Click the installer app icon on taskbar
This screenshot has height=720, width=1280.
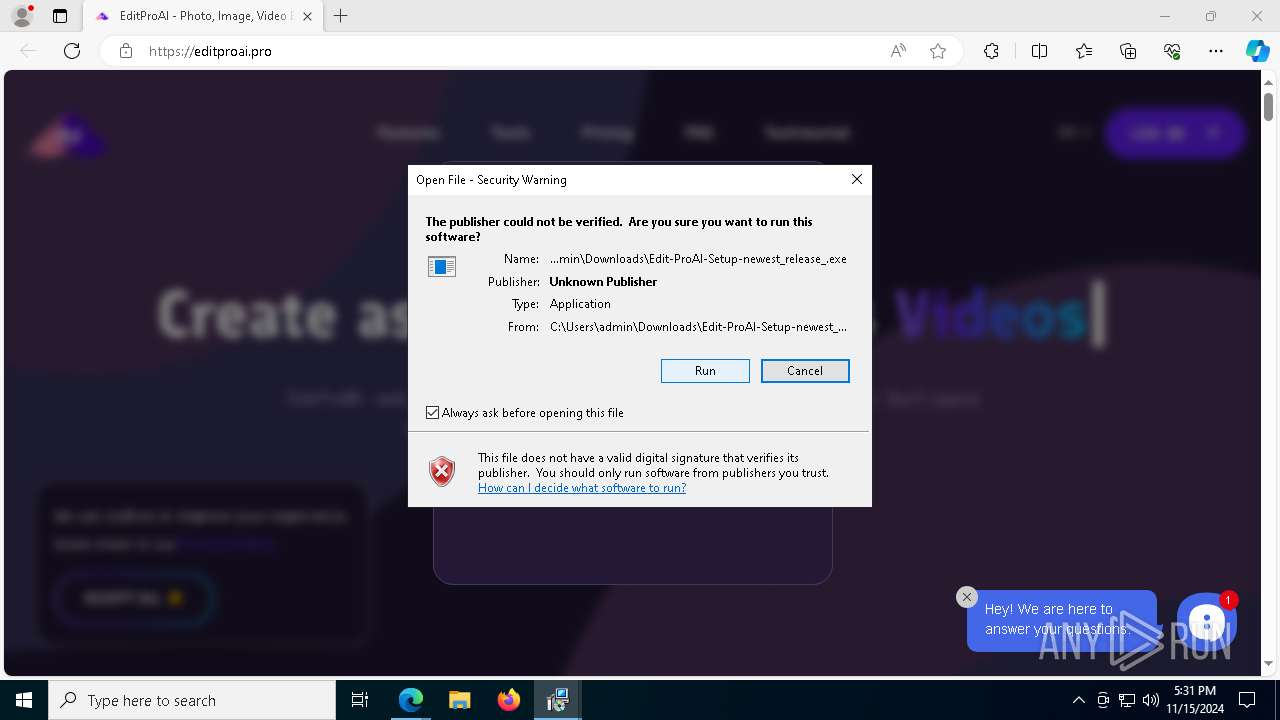point(557,700)
